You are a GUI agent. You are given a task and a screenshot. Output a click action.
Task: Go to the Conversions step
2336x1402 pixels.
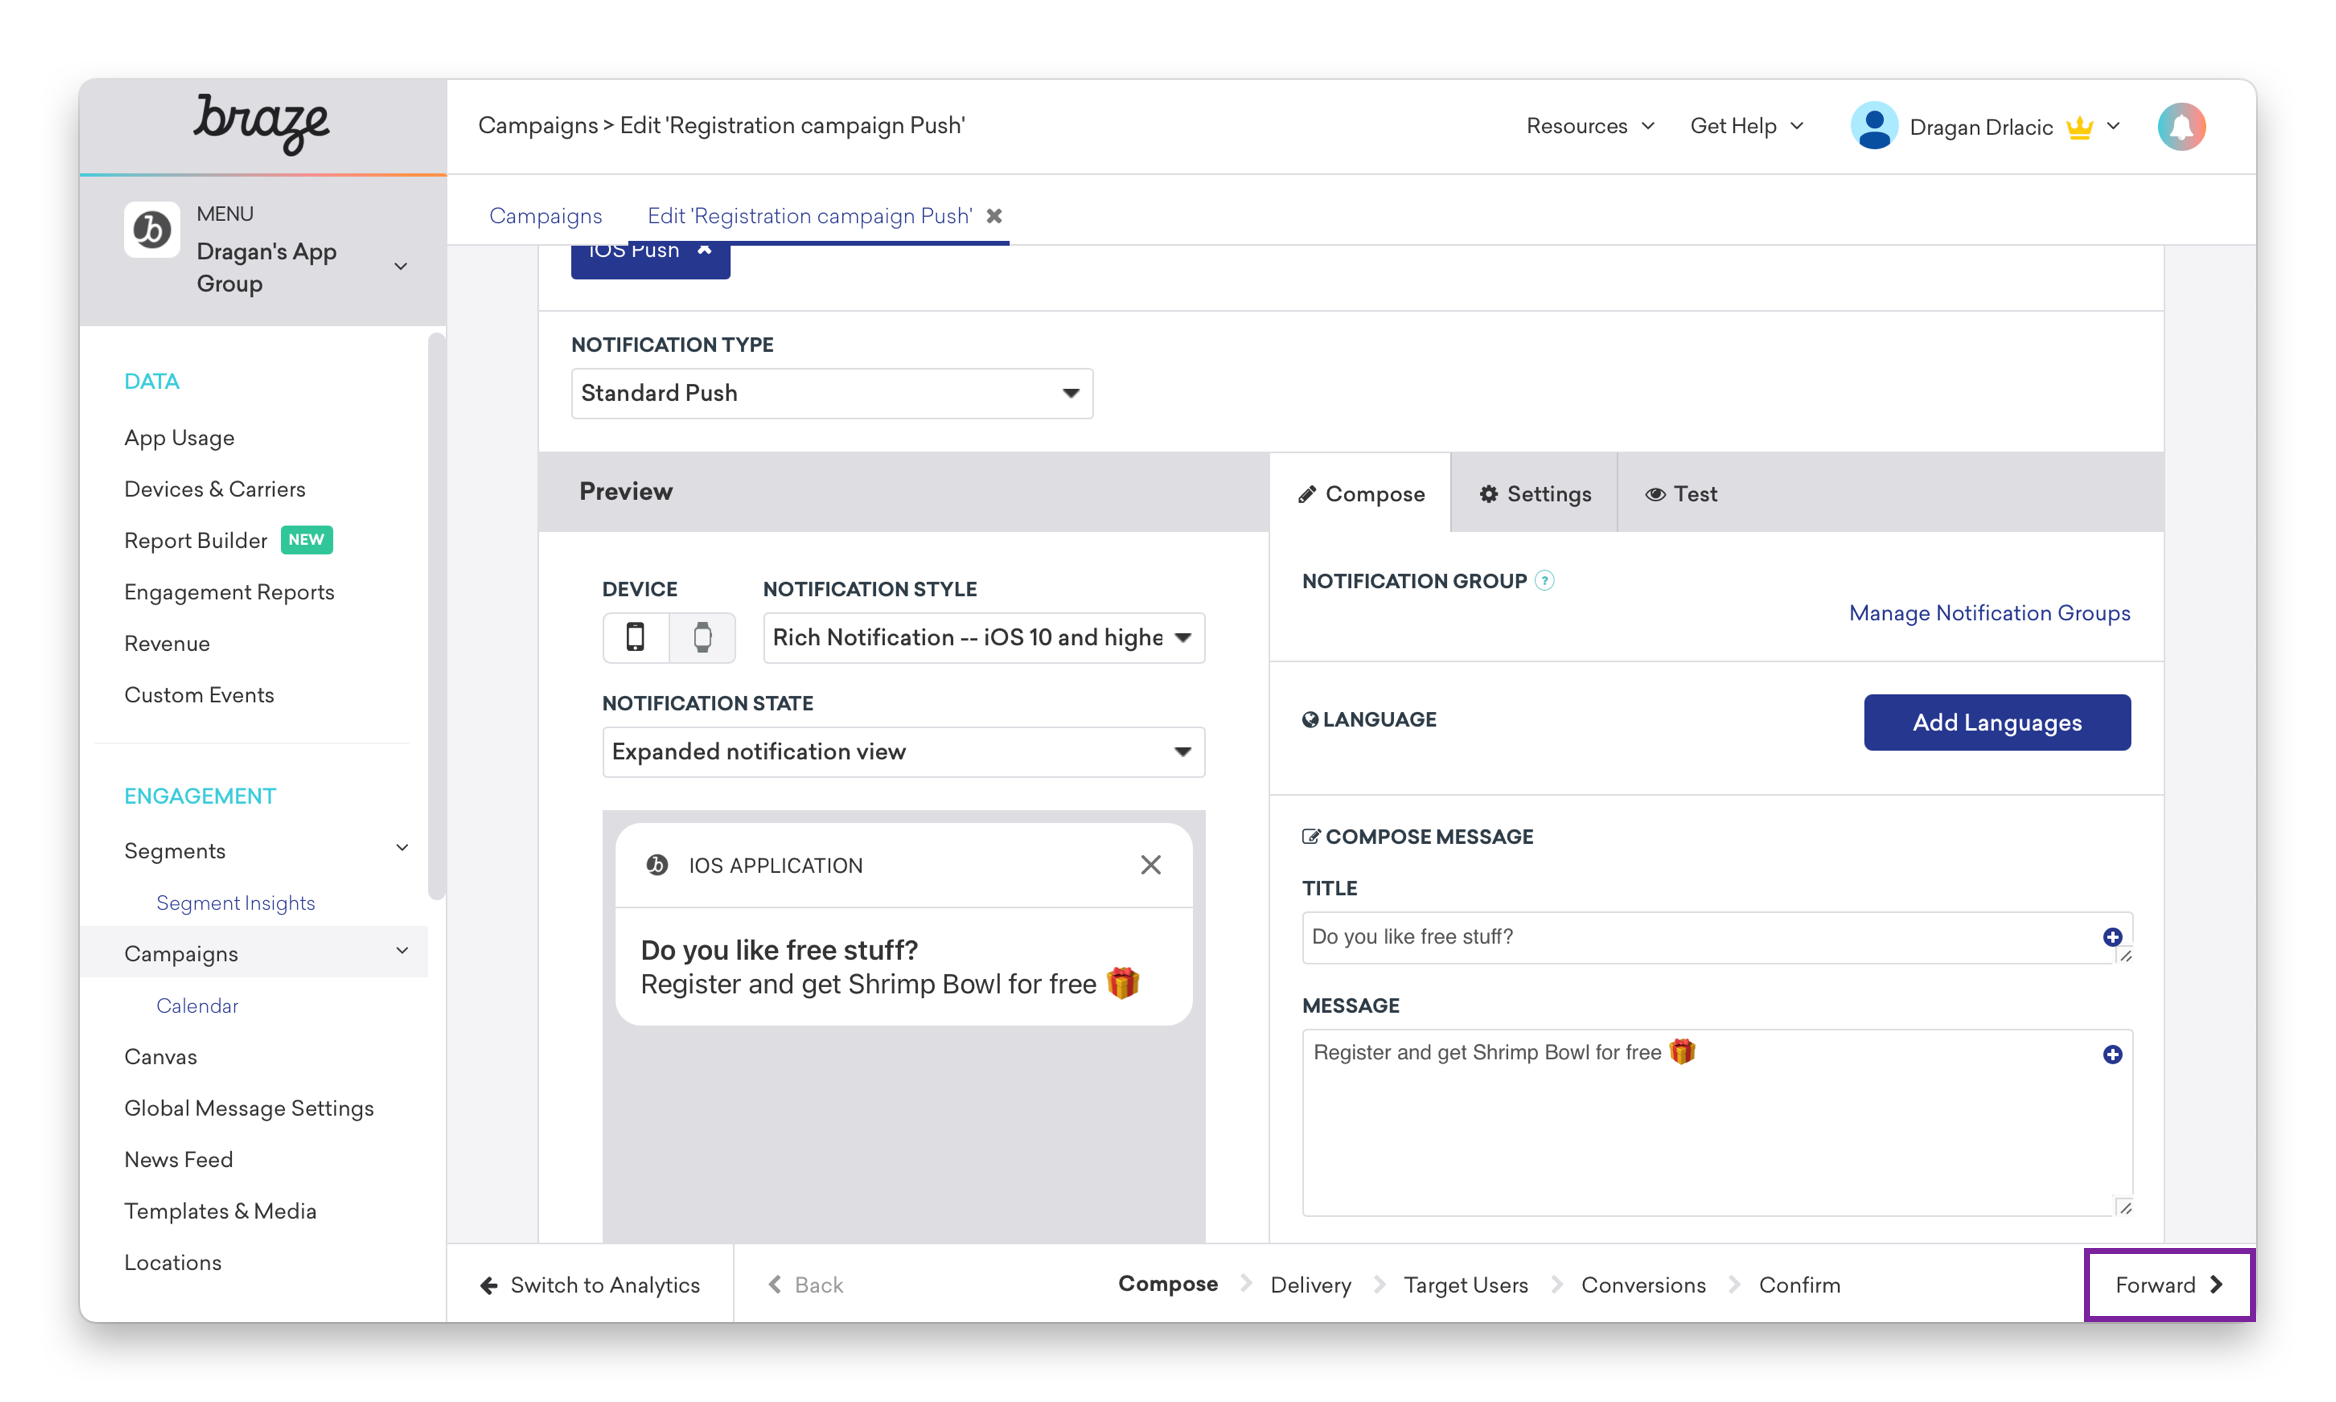click(x=1643, y=1285)
